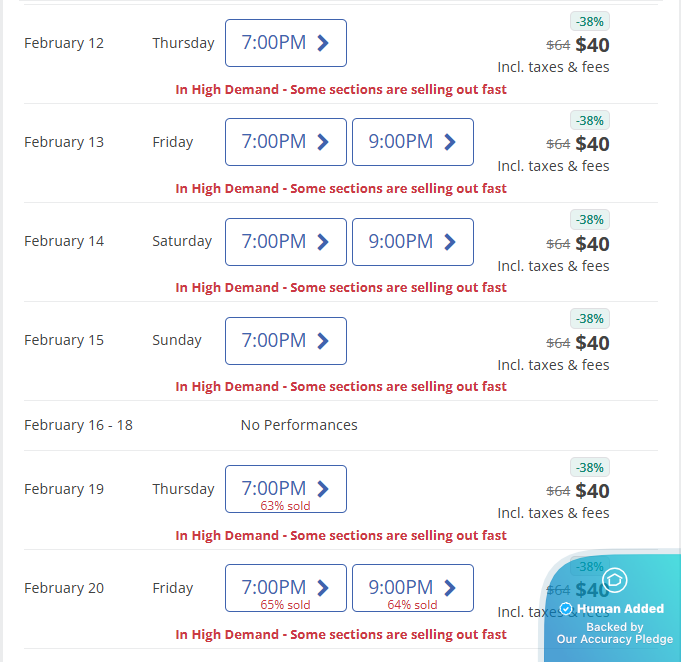Click the -38% badge for February 14
681x662 pixels.
[x=590, y=219]
